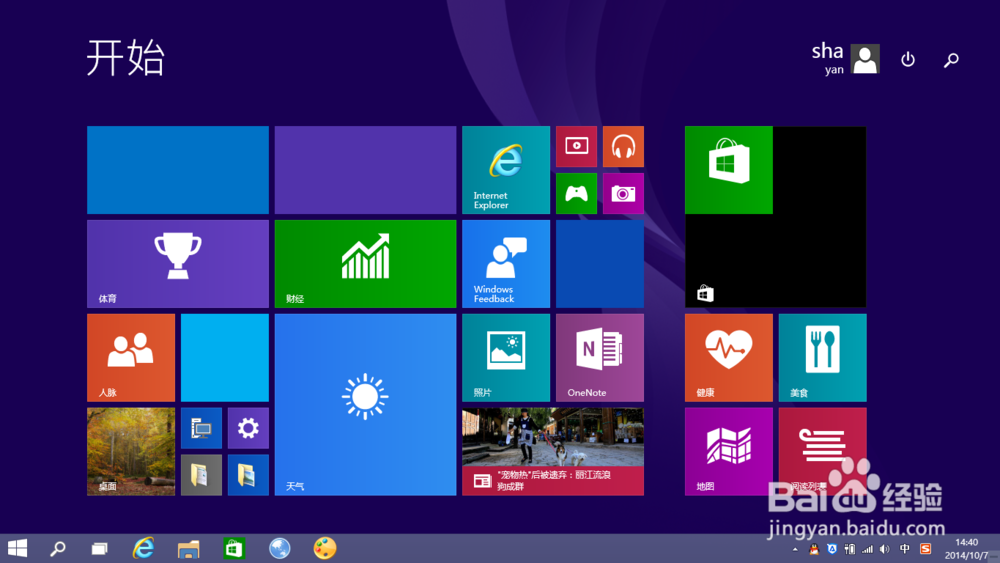Image resolution: width=1000 pixels, height=563 pixels.
Task: Open the Windows Feedback tile
Action: (506, 264)
